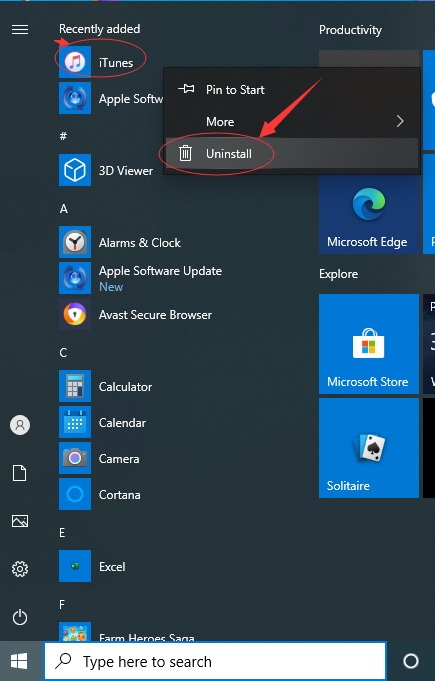Image resolution: width=435 pixels, height=681 pixels.
Task: Click the pin icon beside Pin to Start
Action: pos(186,89)
